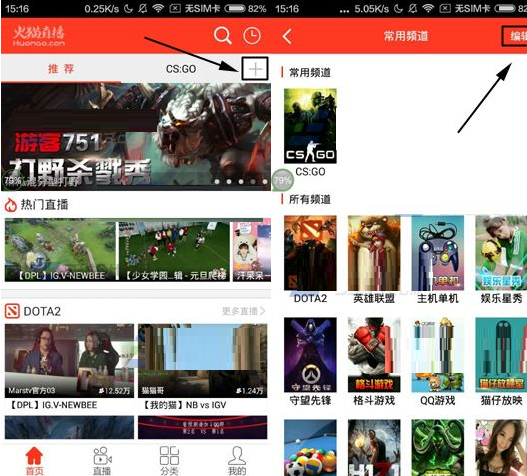
Task: Select the 猫仔放映 channel cover
Action: tap(501, 355)
